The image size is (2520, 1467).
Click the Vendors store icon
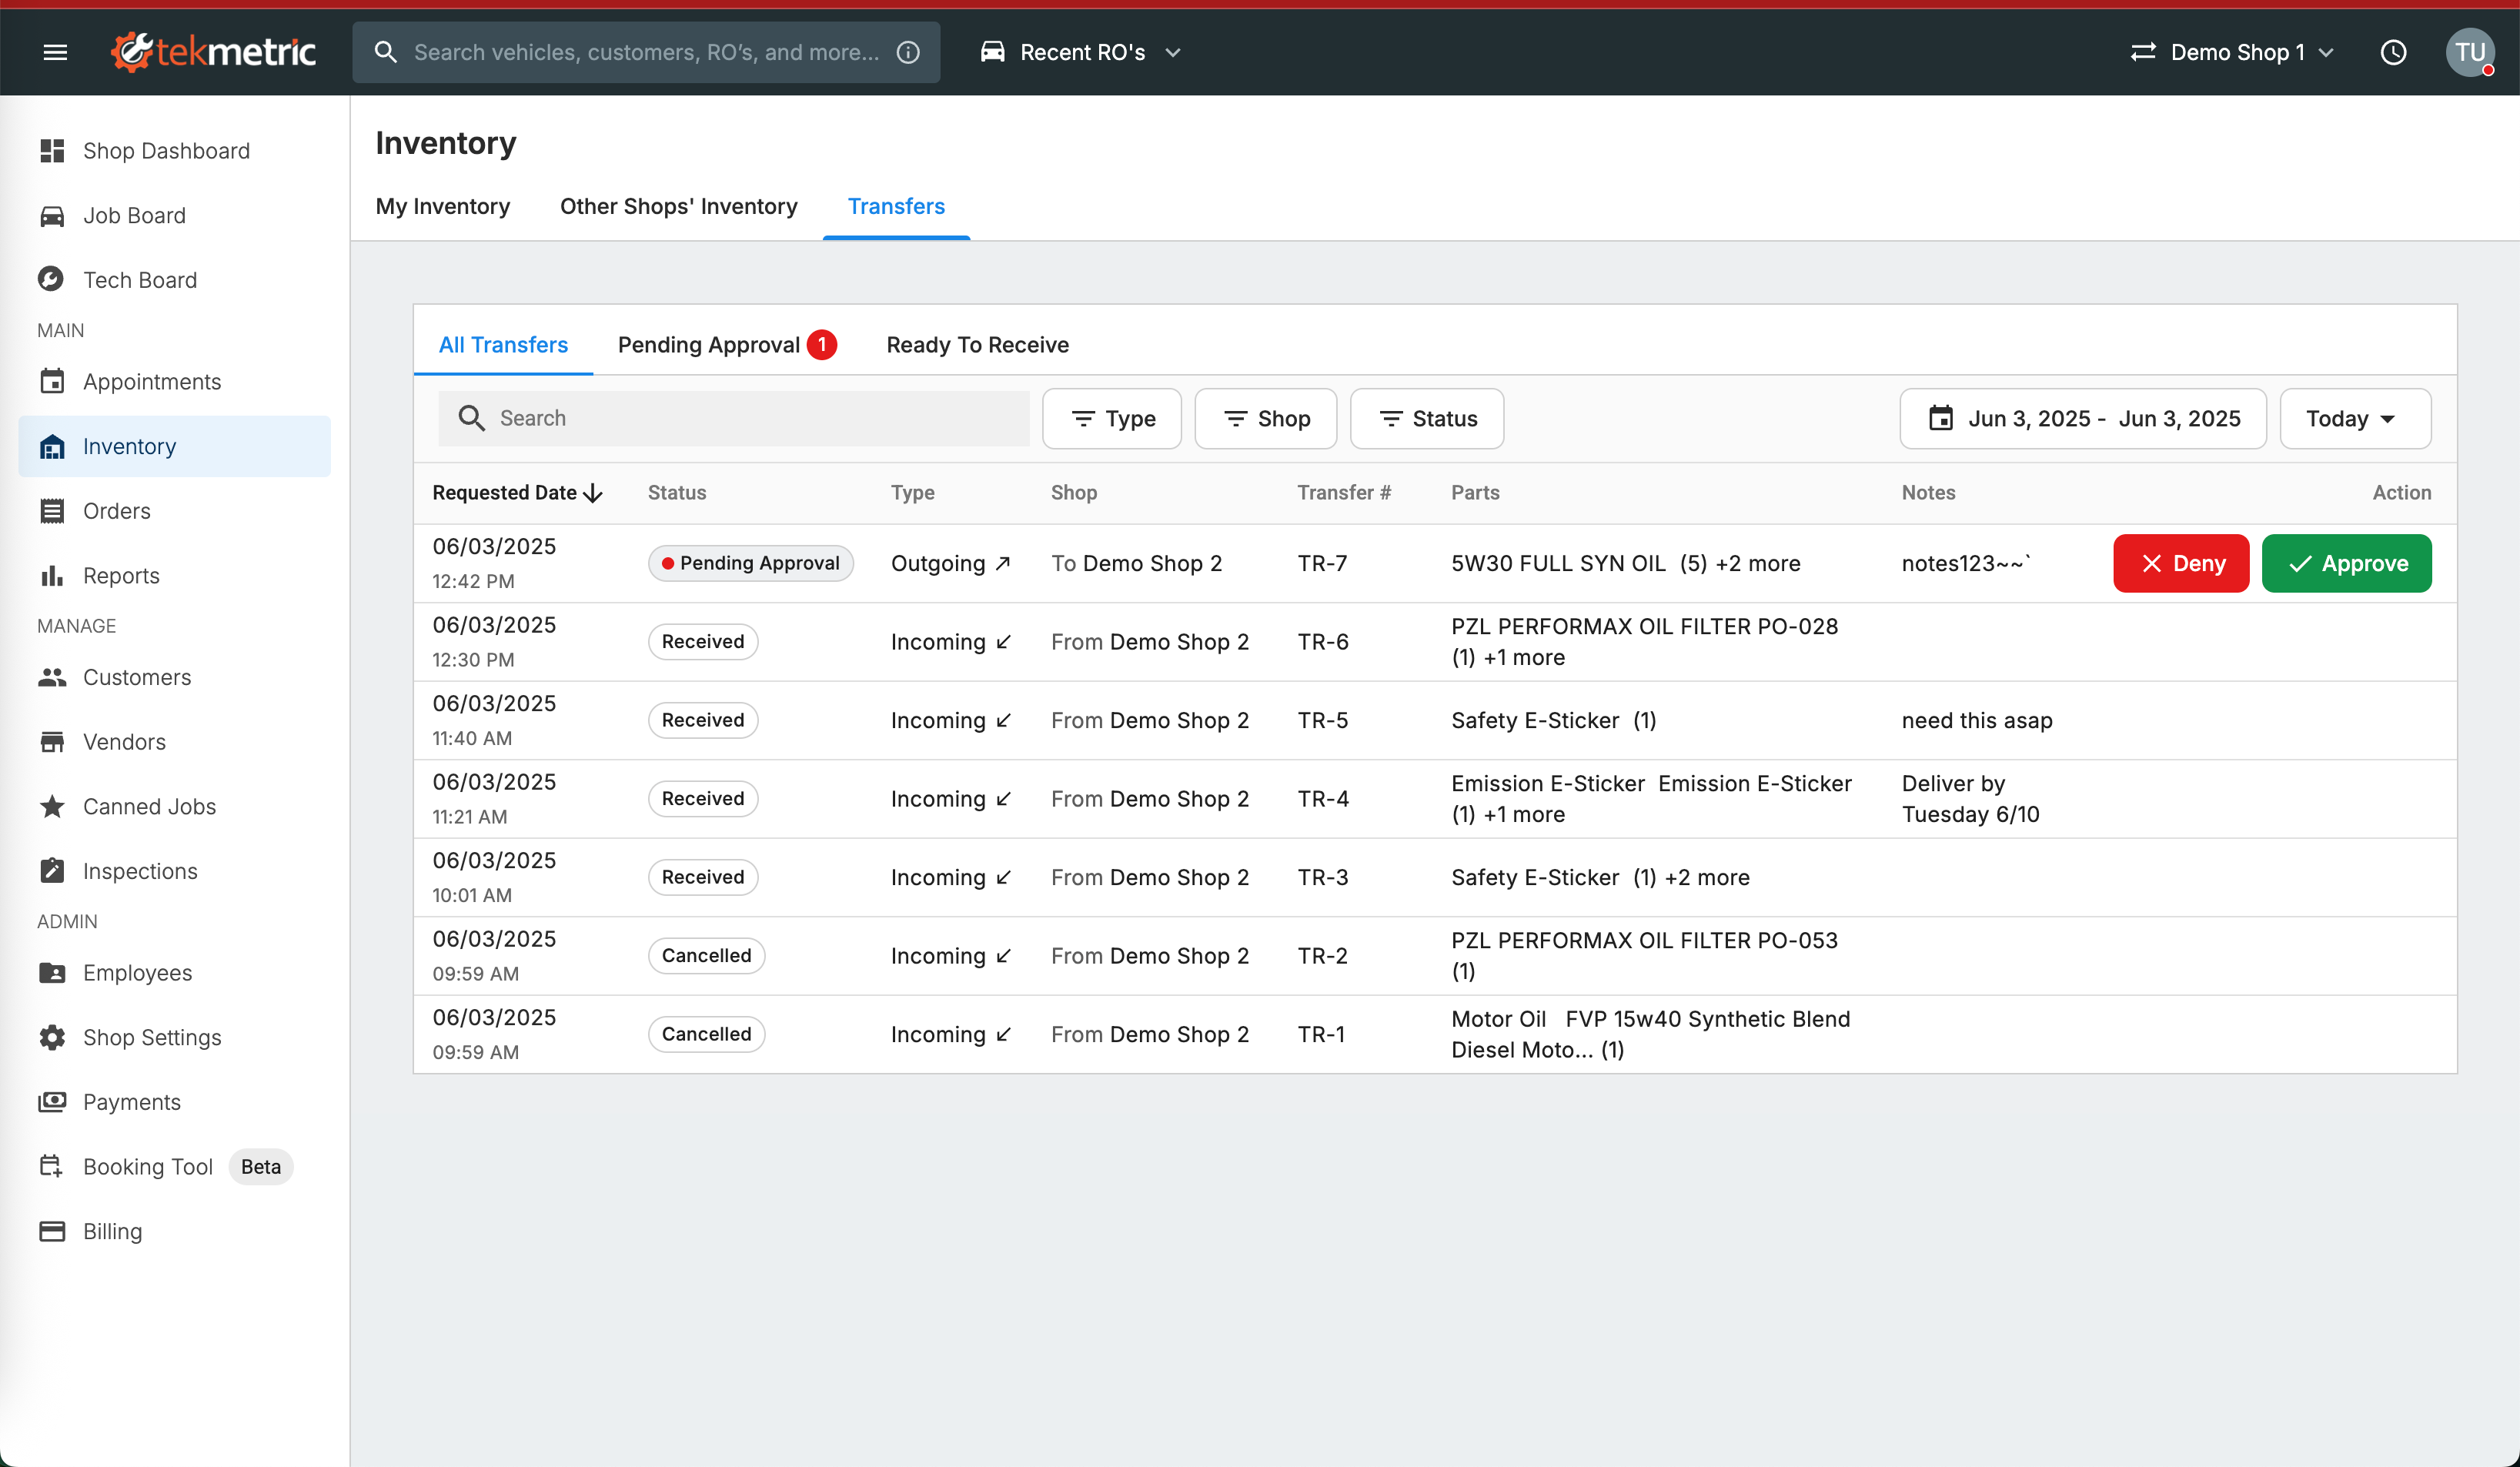coord(52,742)
